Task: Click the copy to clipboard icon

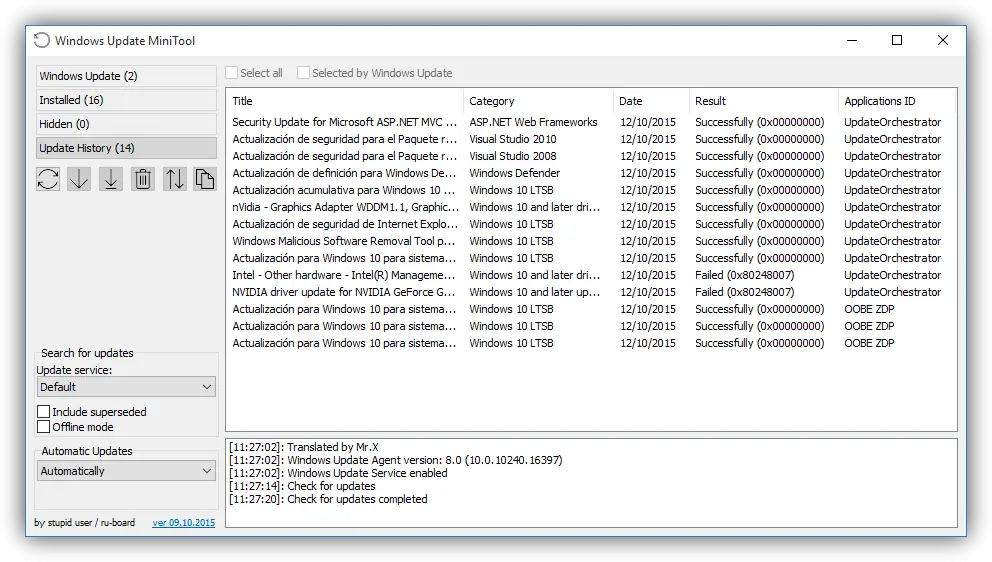Action: click(204, 179)
